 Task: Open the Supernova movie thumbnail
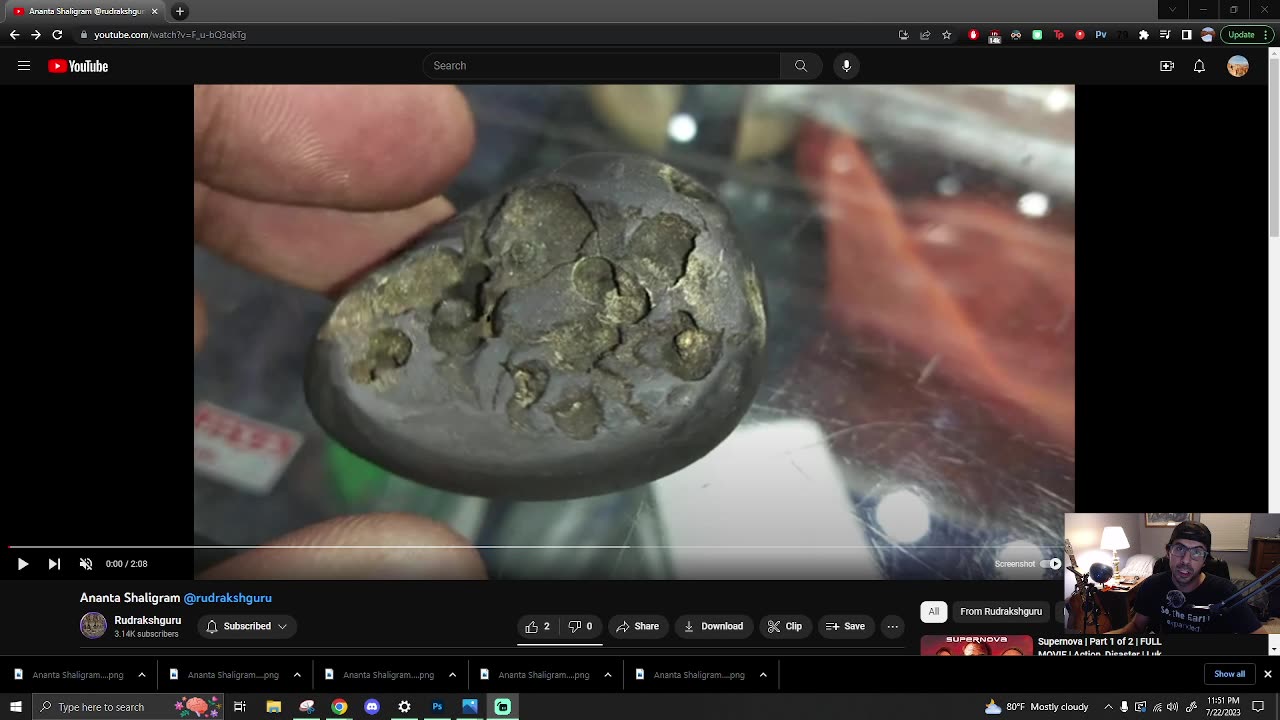pyautogui.click(x=976, y=645)
